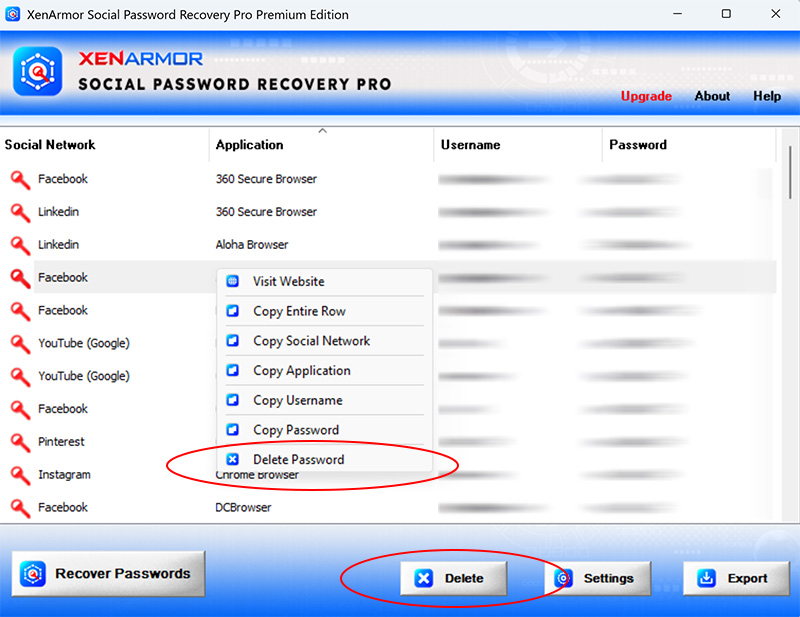The width and height of the screenshot is (800, 617).
Task: Select the "Pinterest" row text
Action: pyautogui.click(x=61, y=442)
